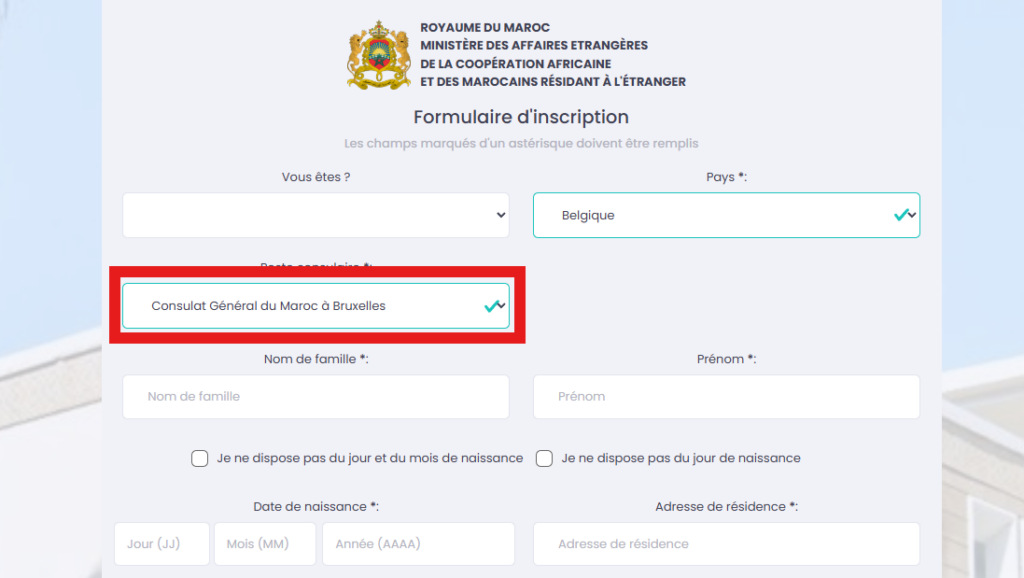Viewport: 1024px width, 578px height.
Task: Click the 'Formulaire d'inscription' heading
Action: tap(521, 117)
